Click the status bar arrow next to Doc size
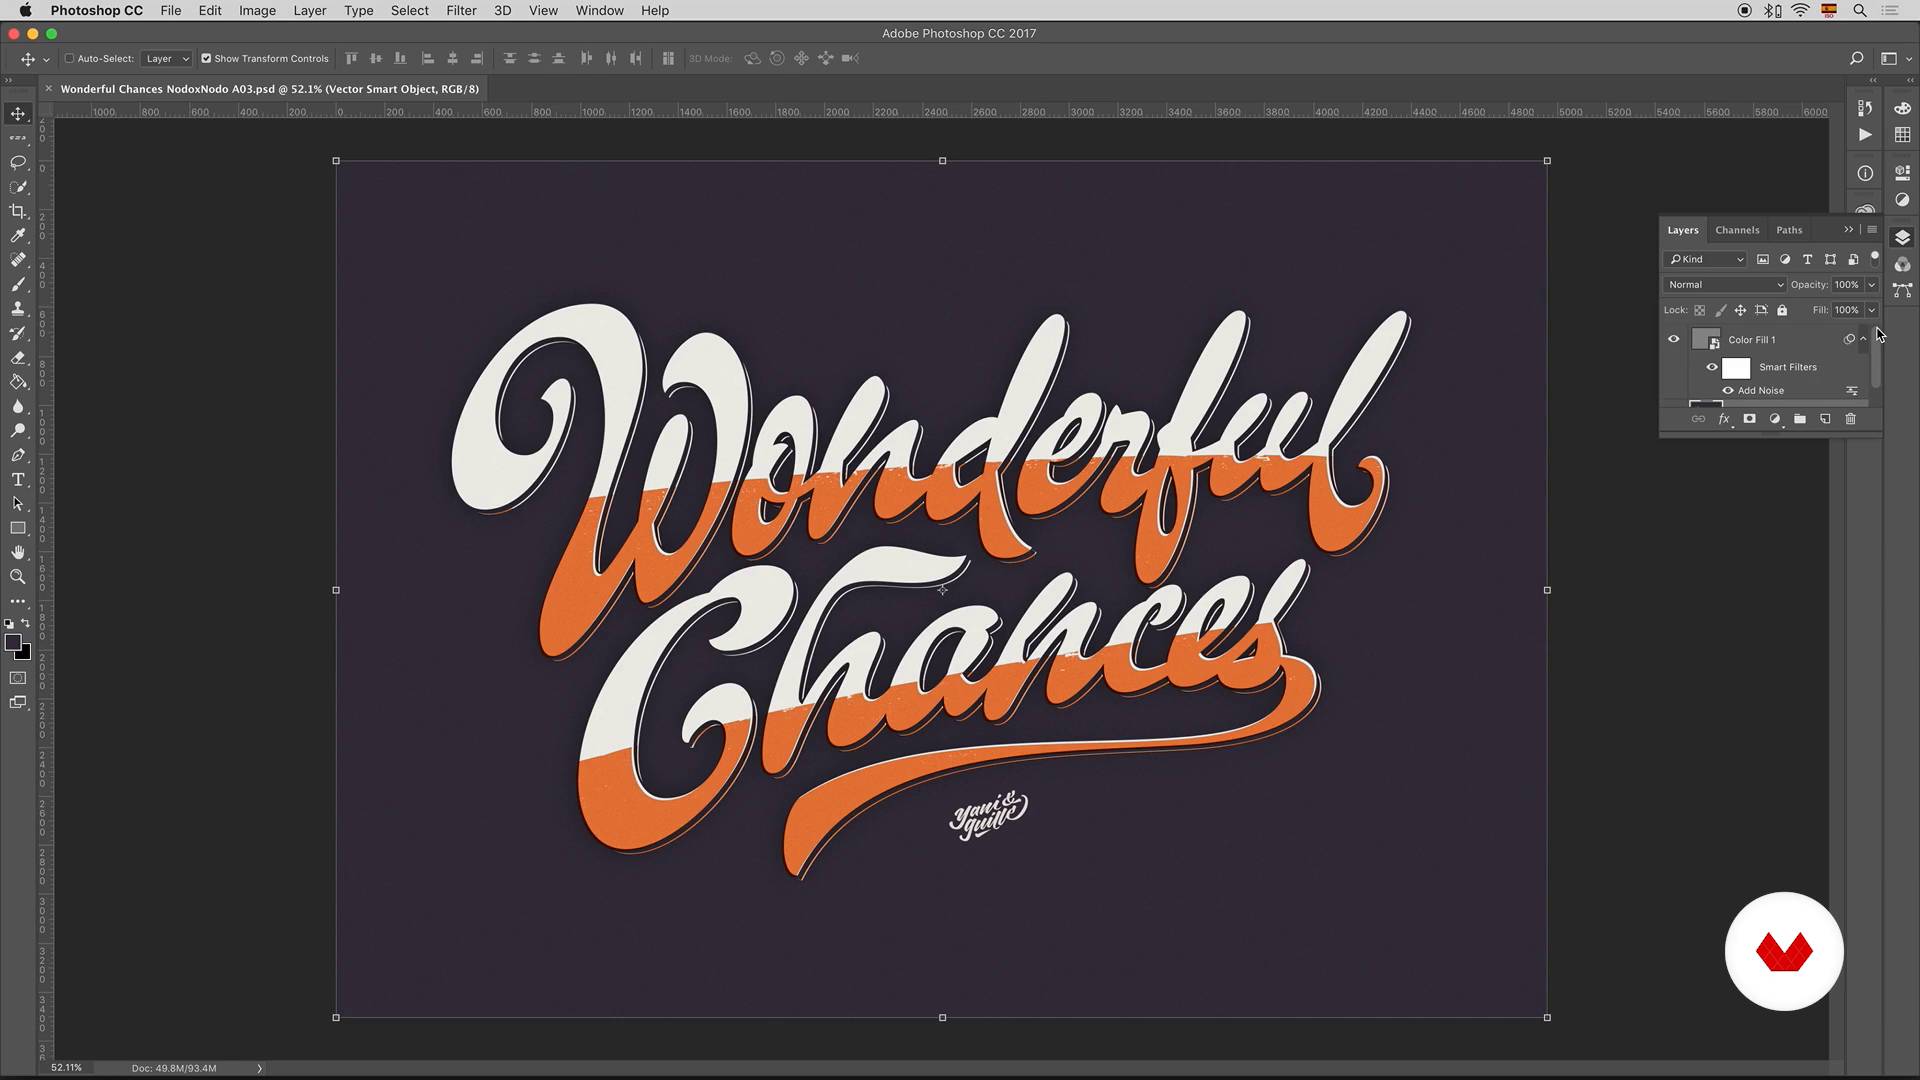This screenshot has height=1080, width=1920. [x=259, y=1068]
